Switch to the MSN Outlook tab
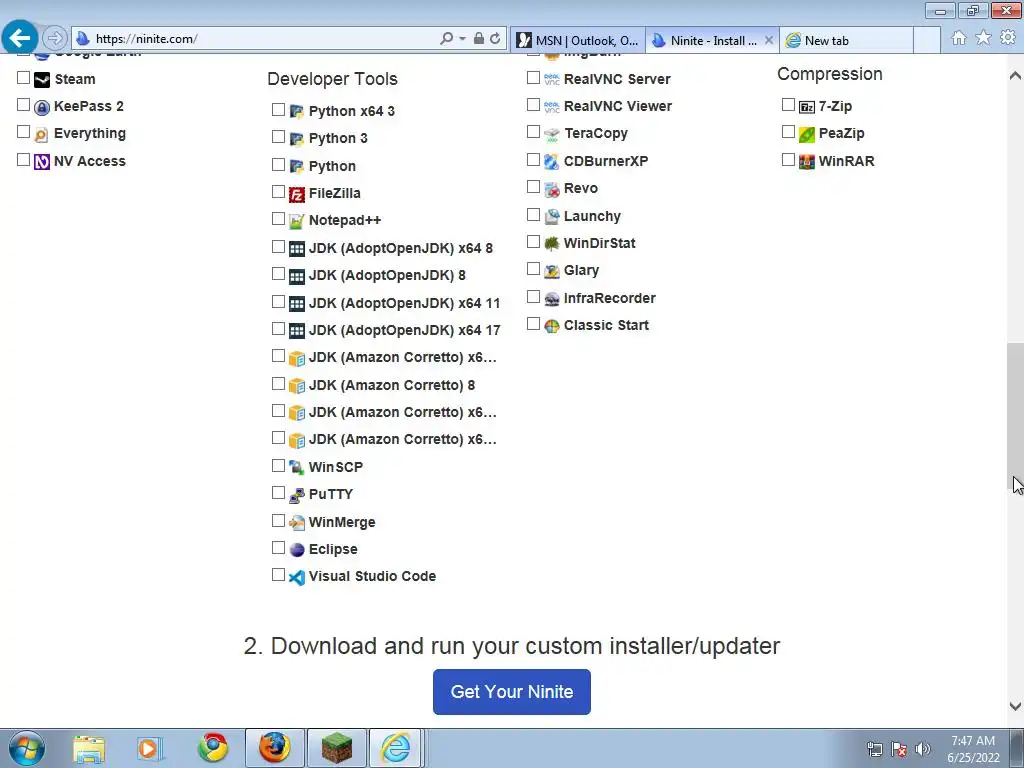The width and height of the screenshot is (1024, 768). coord(579,40)
